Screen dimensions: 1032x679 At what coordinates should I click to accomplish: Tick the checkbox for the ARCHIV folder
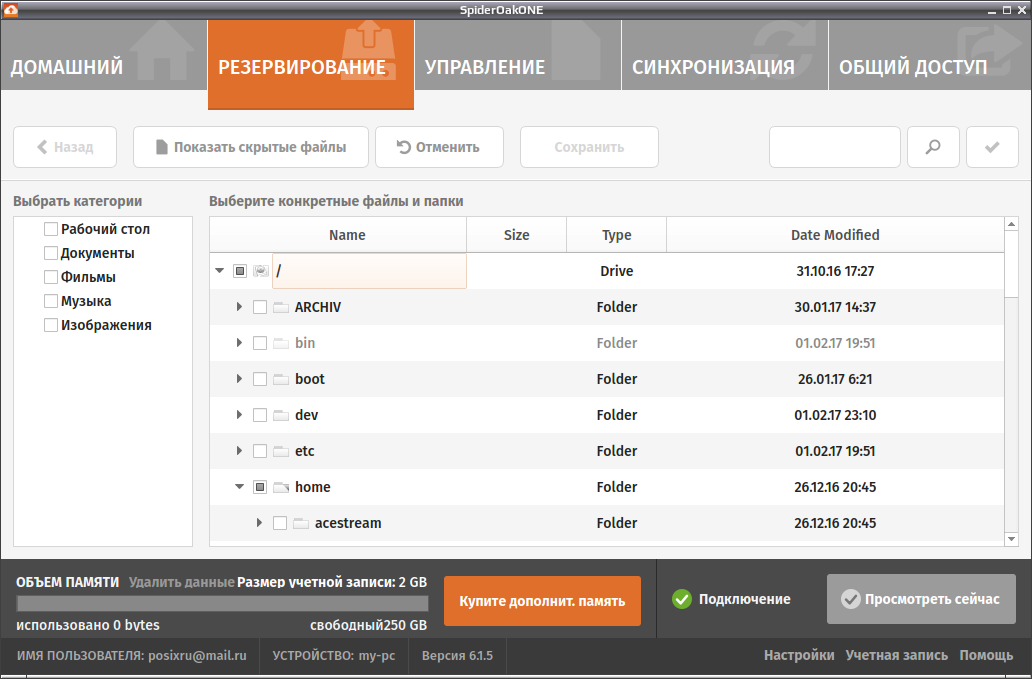(x=260, y=307)
